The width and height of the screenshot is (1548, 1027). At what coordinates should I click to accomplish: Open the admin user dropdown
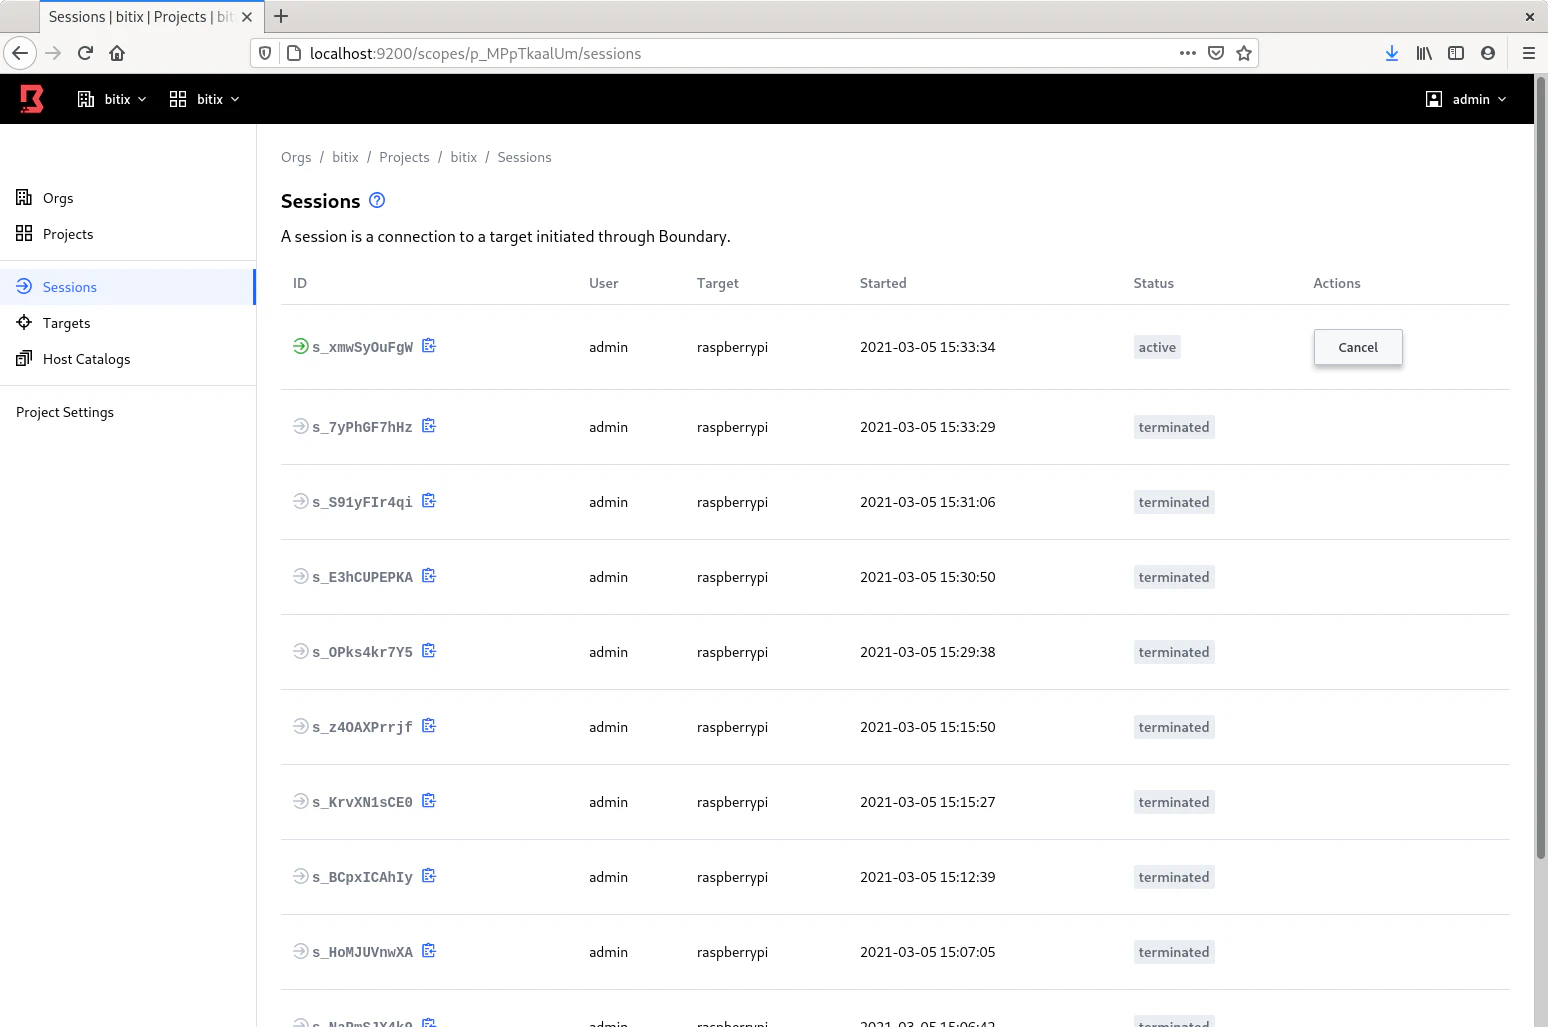[1466, 99]
